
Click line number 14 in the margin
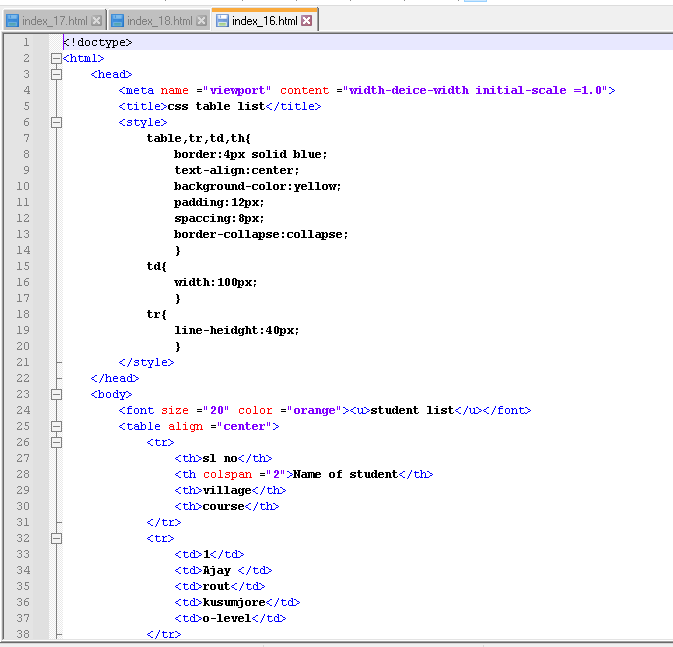23,250
